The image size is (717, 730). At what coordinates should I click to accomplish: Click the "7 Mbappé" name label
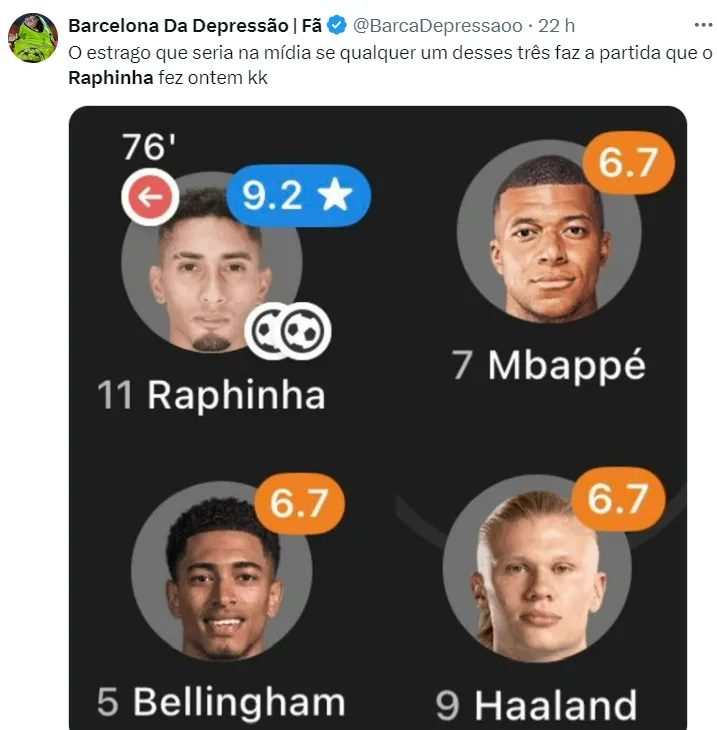pos(548,365)
